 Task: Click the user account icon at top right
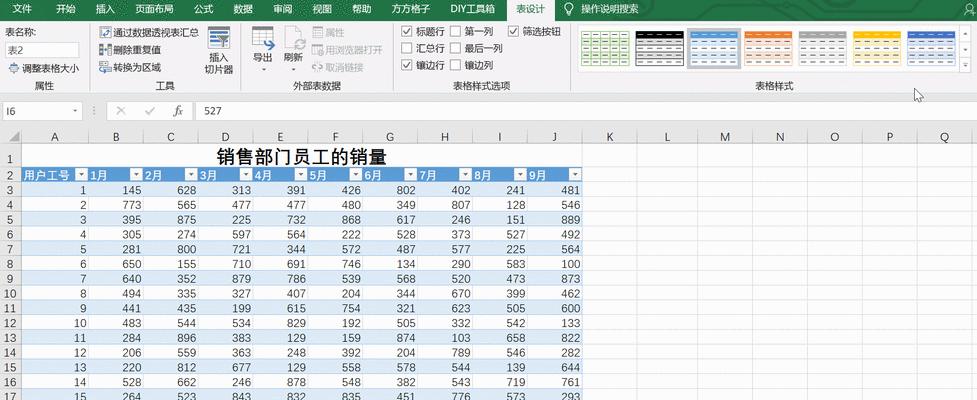point(970,8)
